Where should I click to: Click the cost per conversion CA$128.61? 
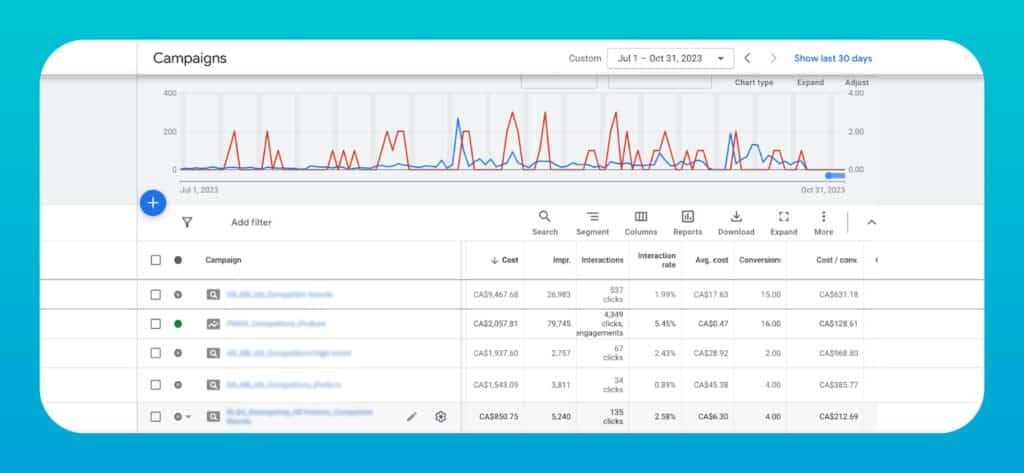coord(839,323)
